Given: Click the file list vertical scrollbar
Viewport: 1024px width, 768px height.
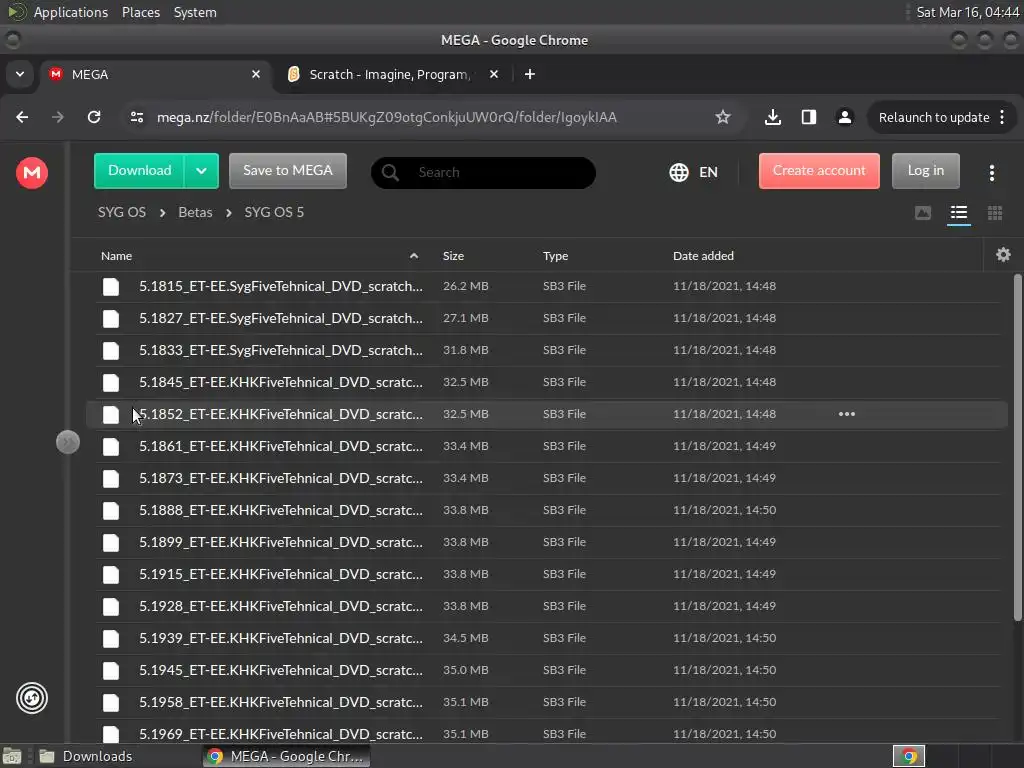Looking at the screenshot, I should coord(1017,448).
